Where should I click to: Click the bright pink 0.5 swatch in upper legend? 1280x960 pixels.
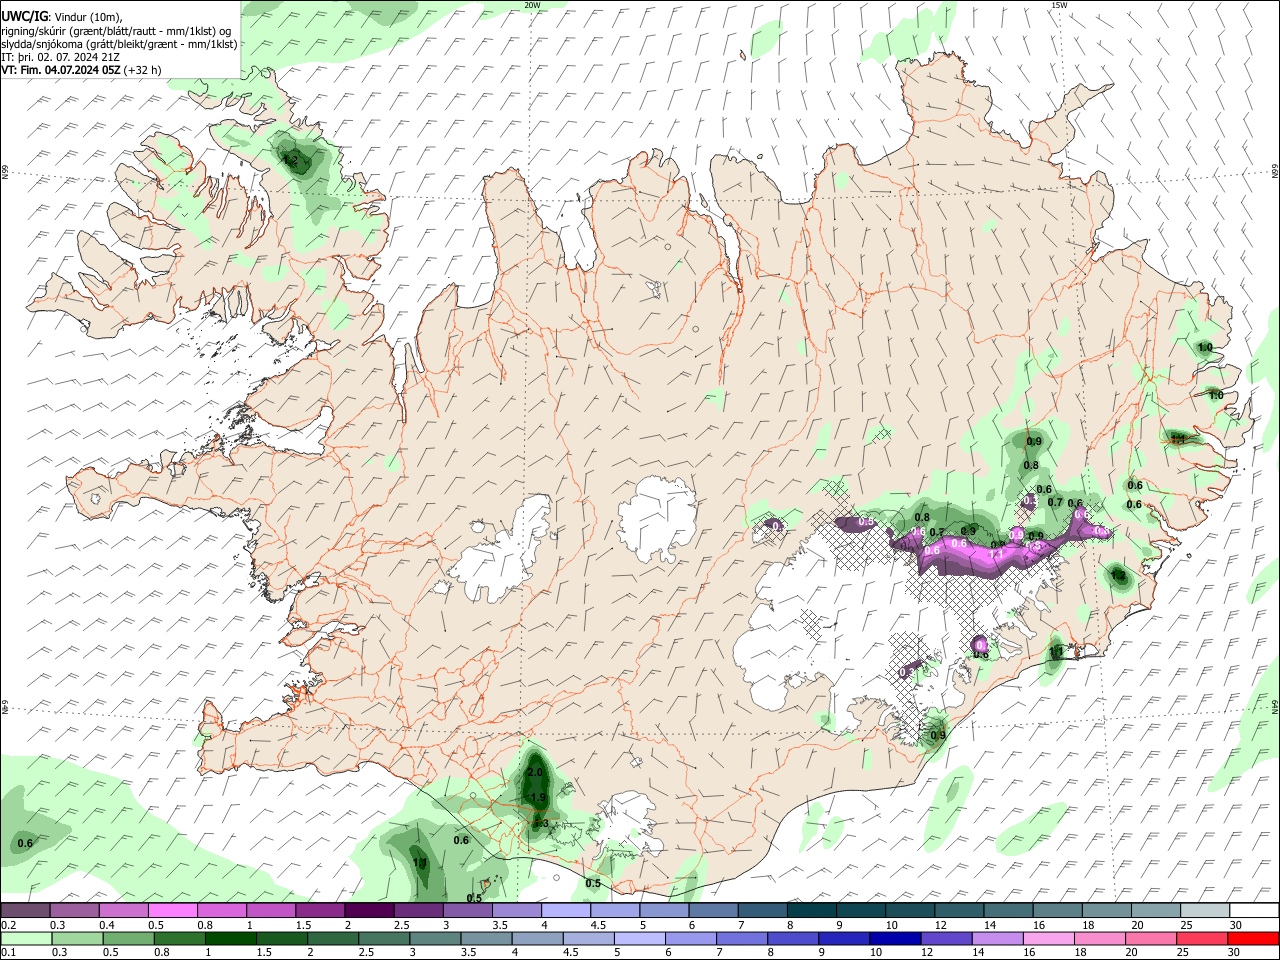(x=172, y=910)
